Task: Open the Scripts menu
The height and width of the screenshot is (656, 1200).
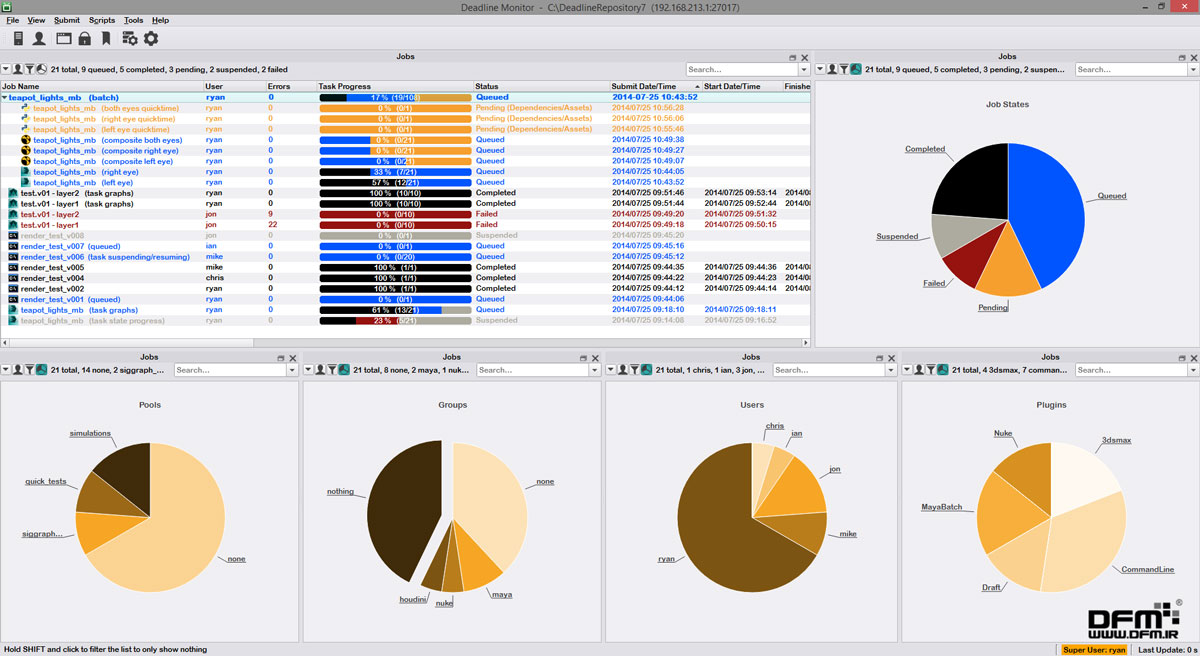Action: pyautogui.click(x=102, y=20)
